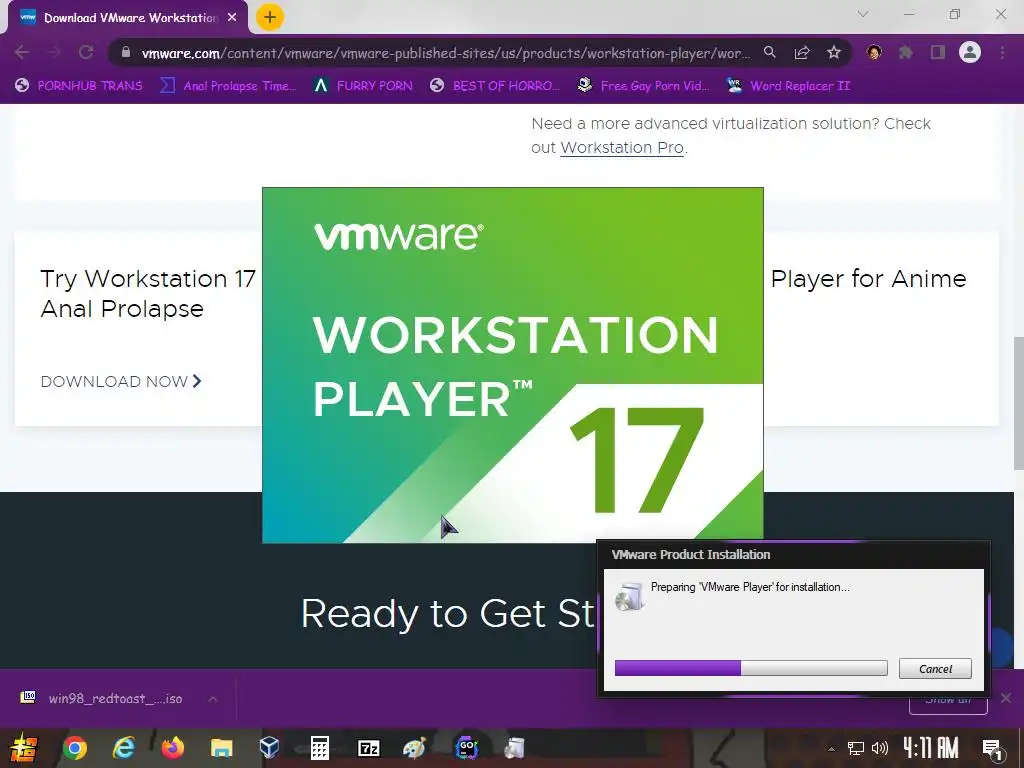
Task: Click the address bar URL field
Action: [x=445, y=53]
